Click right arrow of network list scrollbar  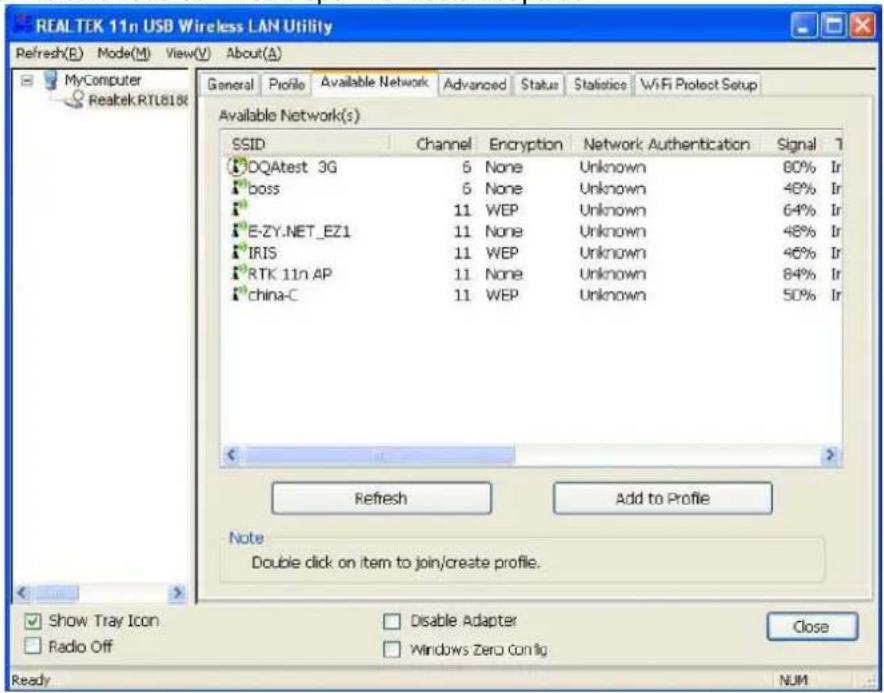(x=830, y=455)
